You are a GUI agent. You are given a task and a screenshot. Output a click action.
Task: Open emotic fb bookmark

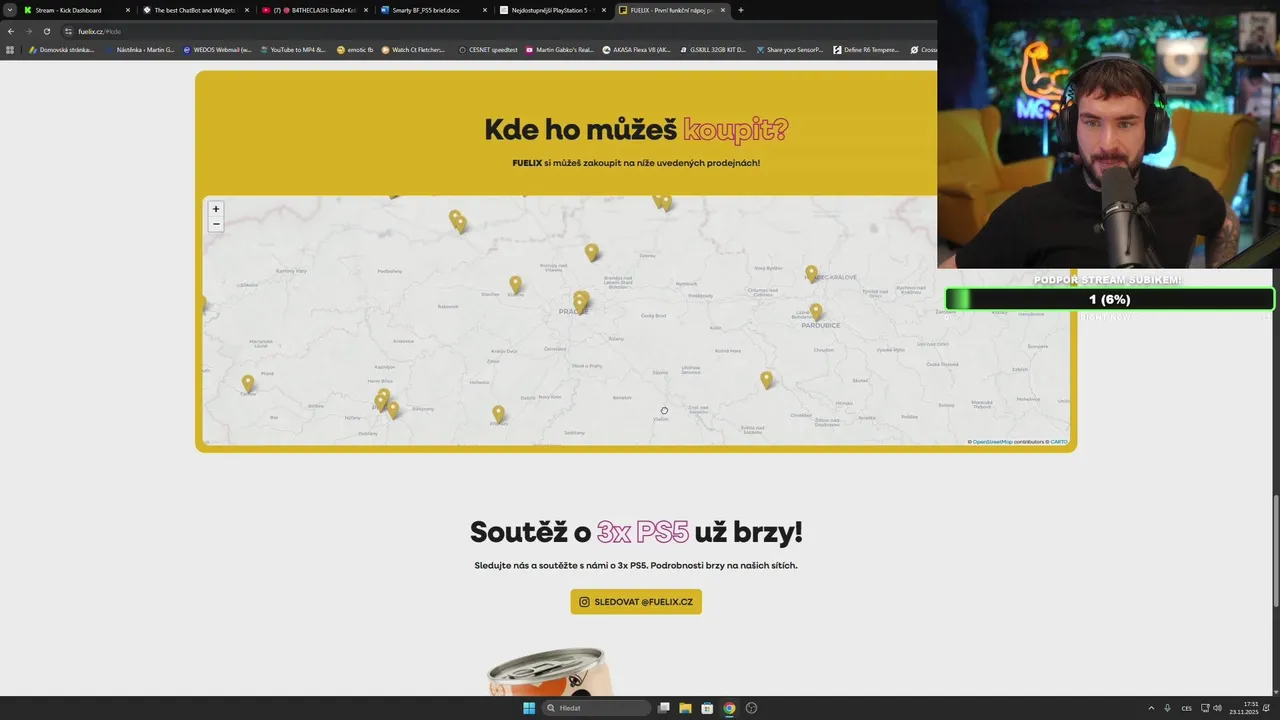[x=355, y=49]
